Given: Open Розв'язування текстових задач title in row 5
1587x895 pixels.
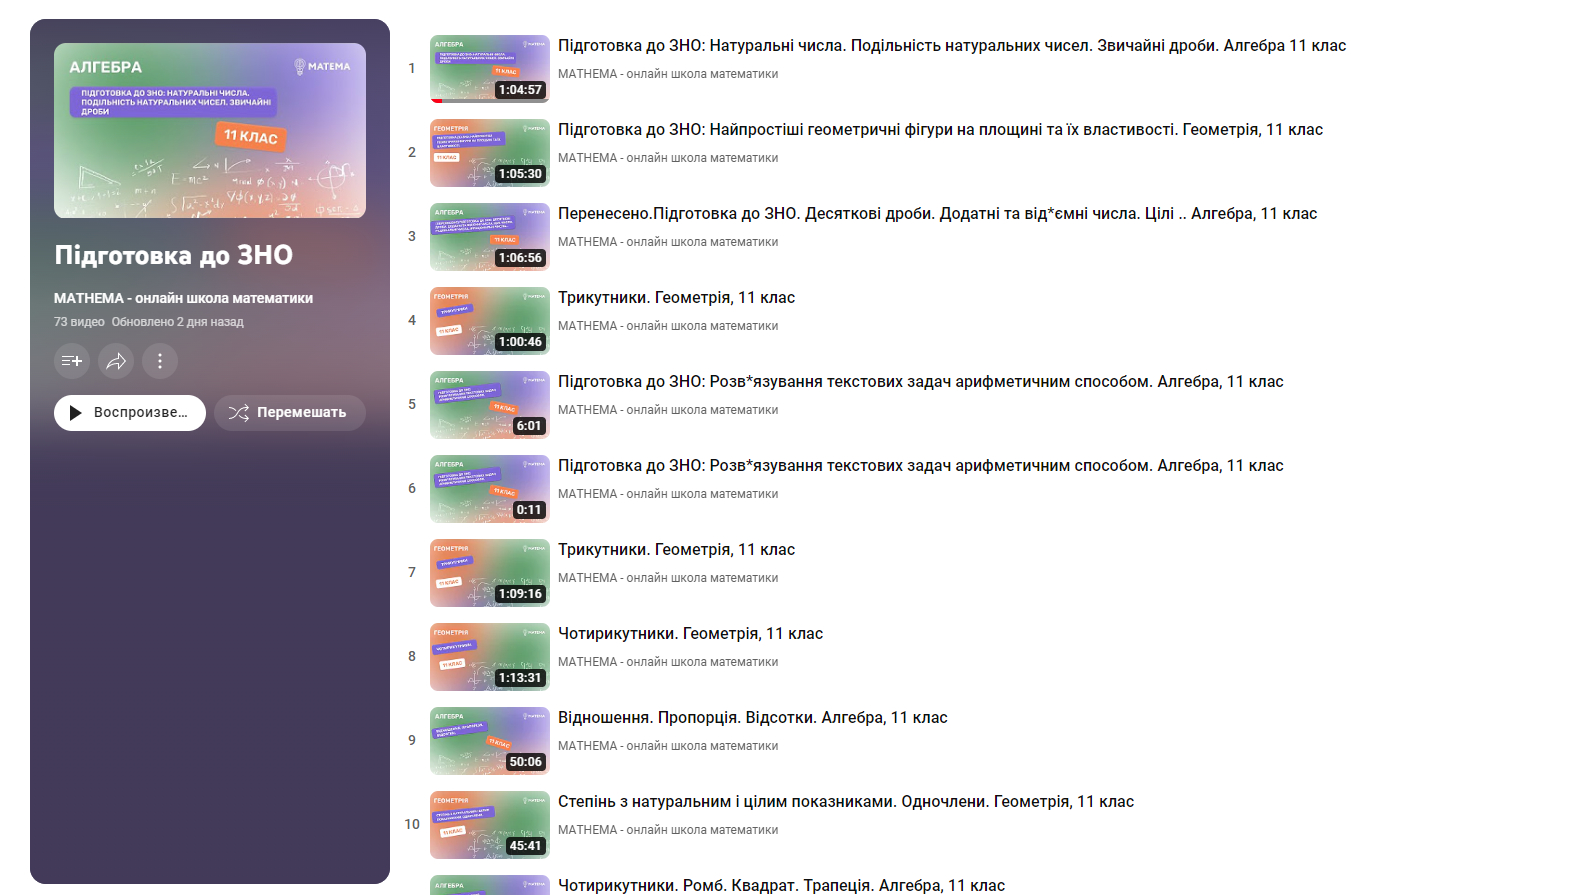Looking at the screenshot, I should pyautogui.click(x=920, y=382).
